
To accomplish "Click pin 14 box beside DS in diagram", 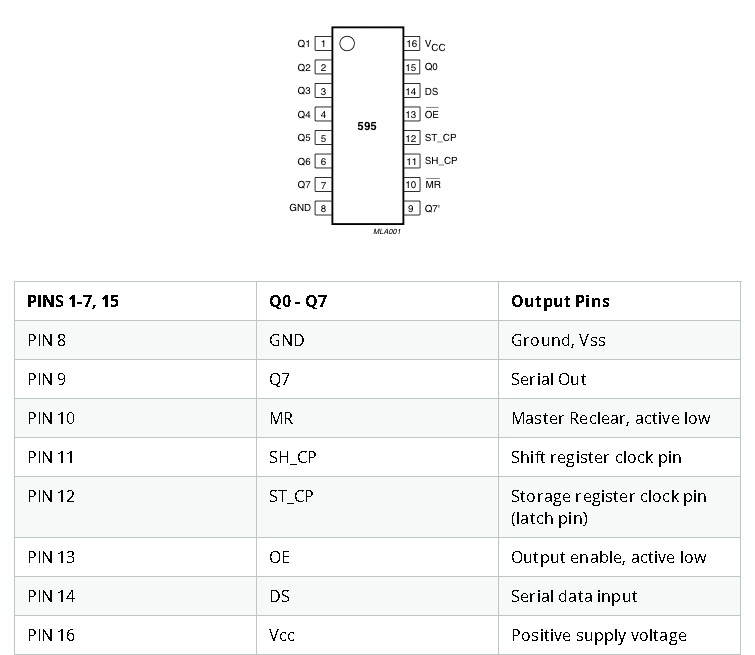I will coord(411,91).
